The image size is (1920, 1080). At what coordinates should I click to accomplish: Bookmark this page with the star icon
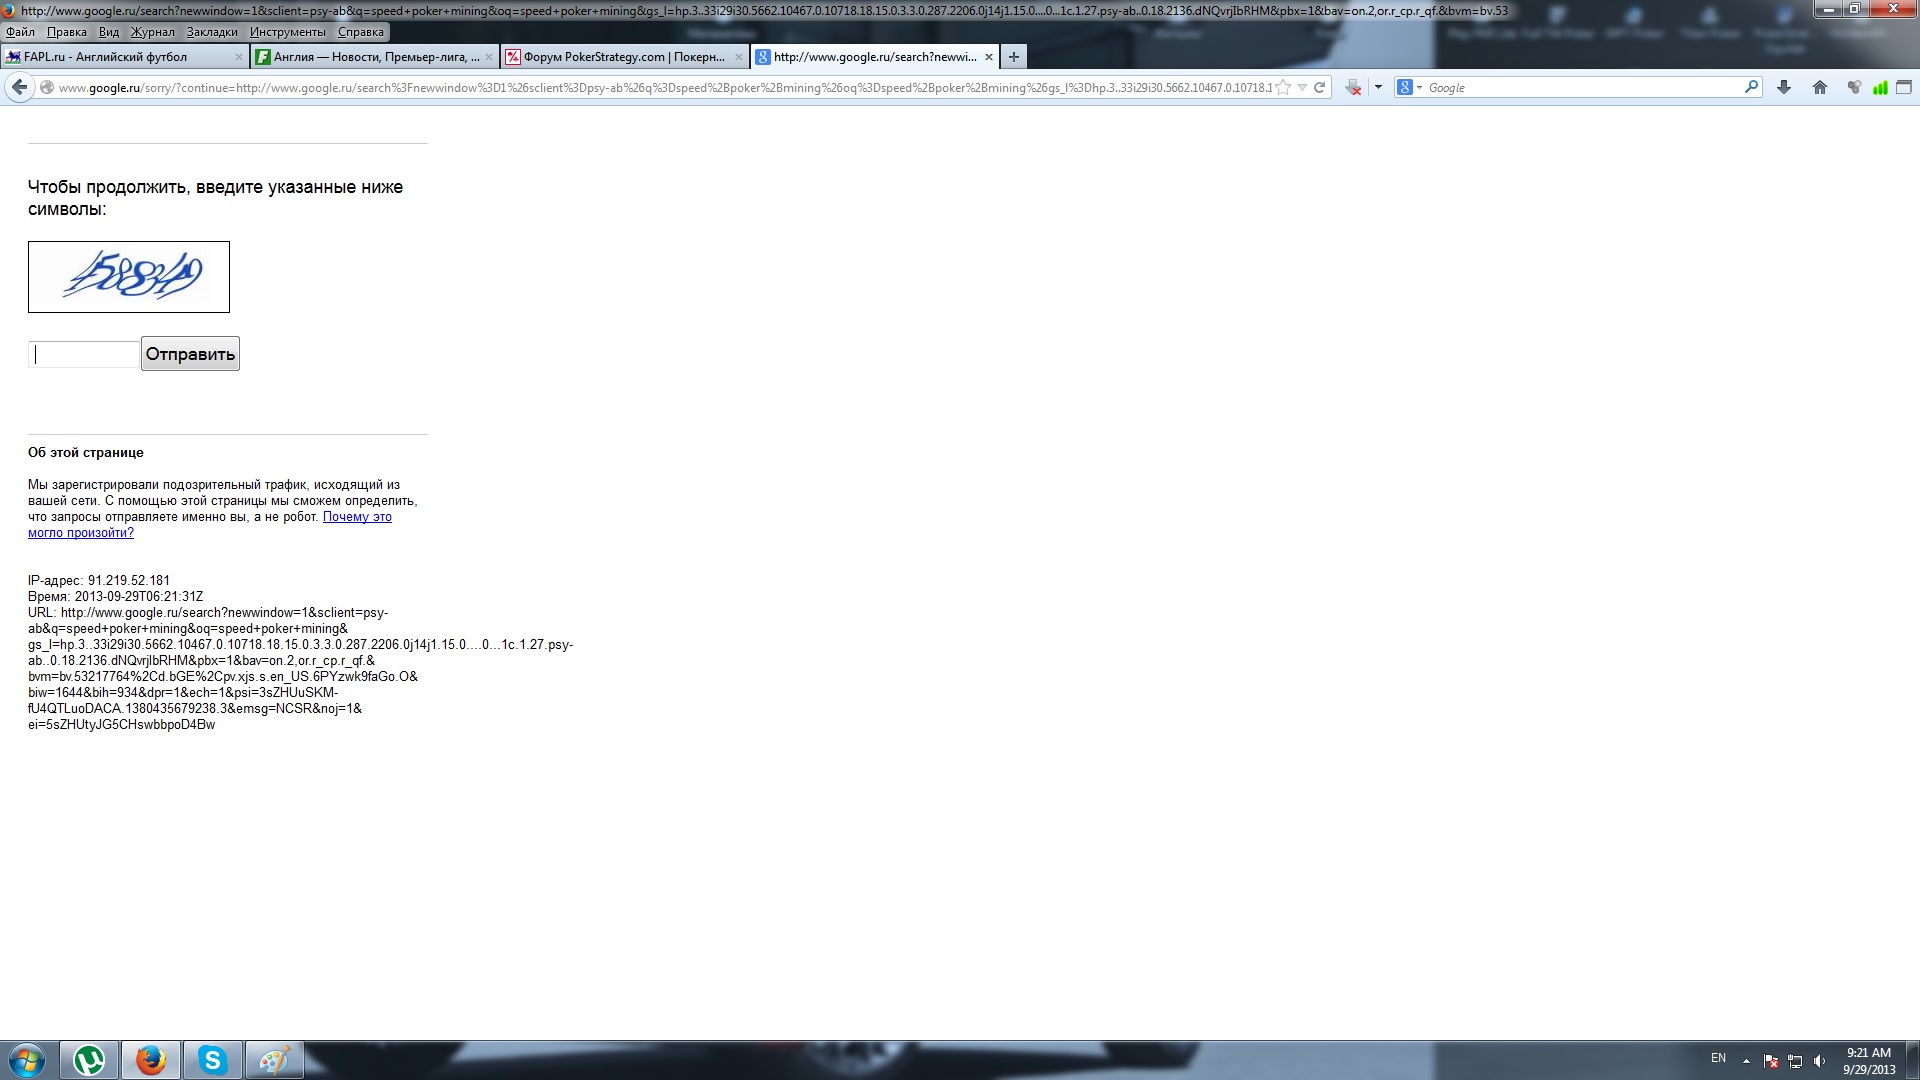[x=1284, y=88]
